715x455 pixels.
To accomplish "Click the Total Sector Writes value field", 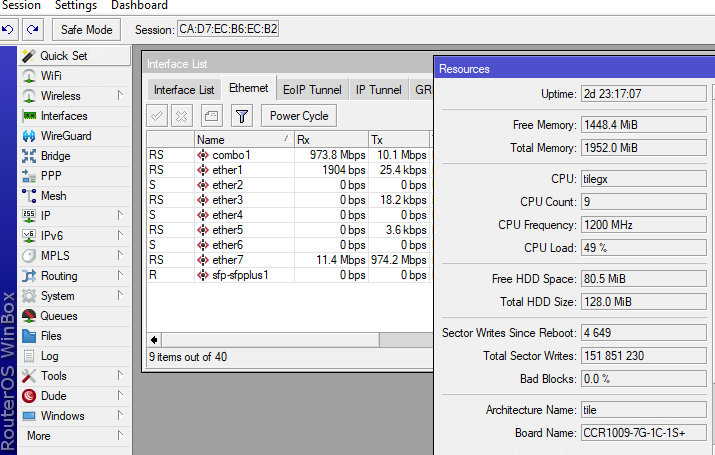I will pyautogui.click(x=643, y=356).
